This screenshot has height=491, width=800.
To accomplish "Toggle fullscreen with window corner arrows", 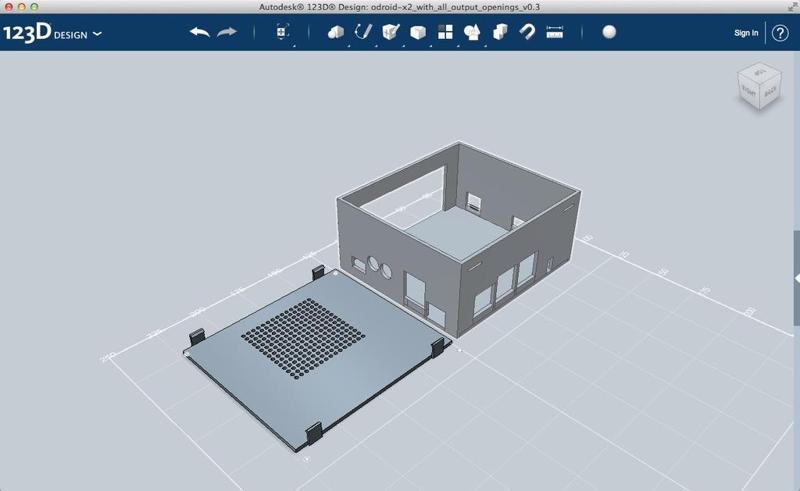I will click(x=792, y=7).
